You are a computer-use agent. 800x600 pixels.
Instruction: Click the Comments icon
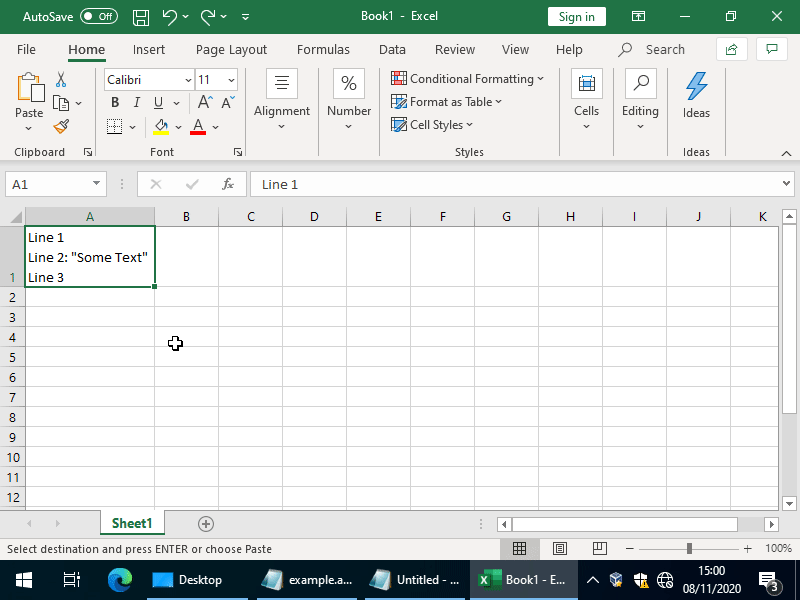tap(772, 49)
